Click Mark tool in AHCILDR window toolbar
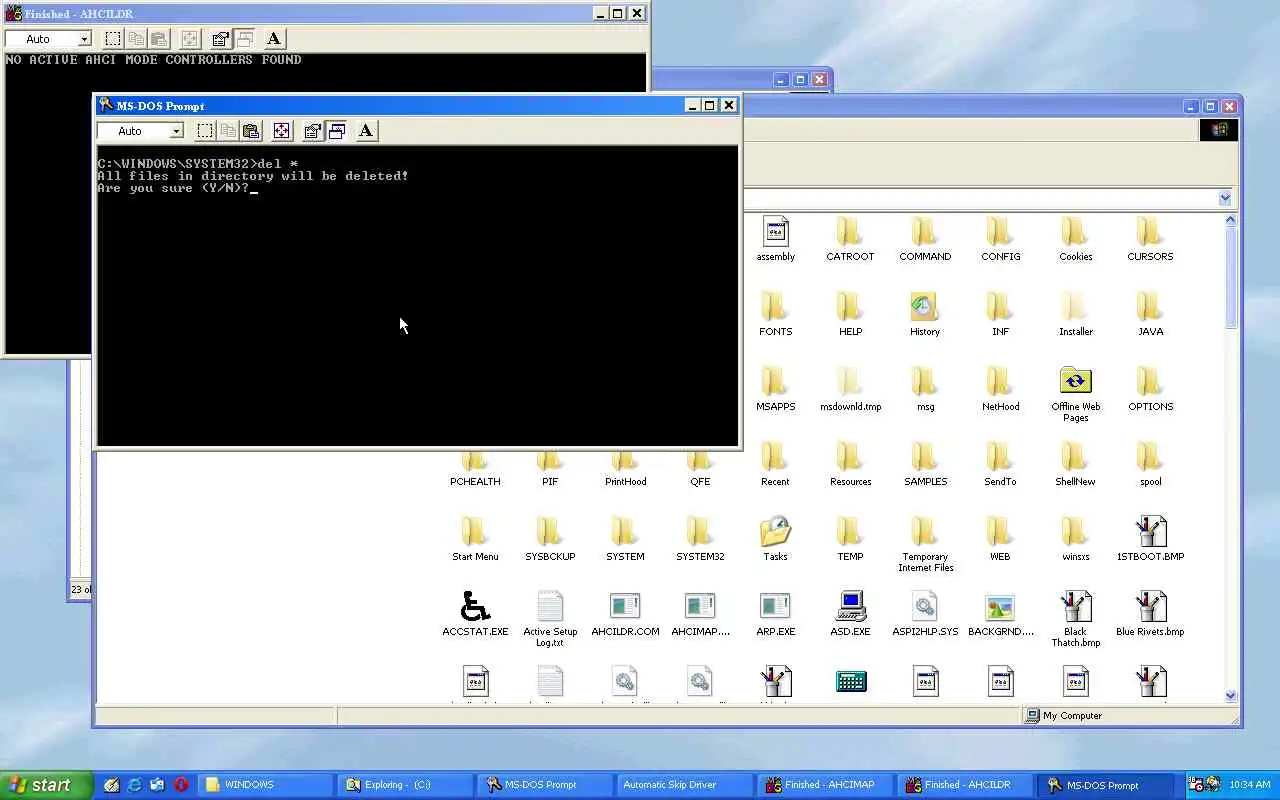1280x800 pixels. (x=113, y=39)
